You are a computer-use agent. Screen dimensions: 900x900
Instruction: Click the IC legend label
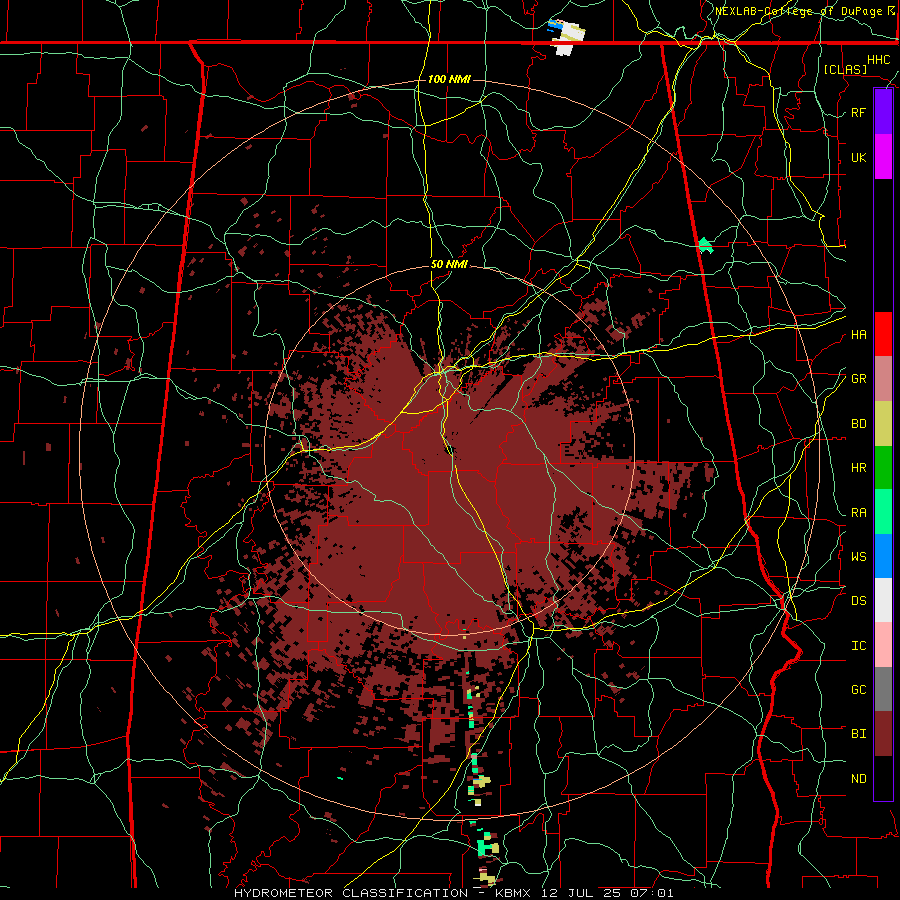point(858,646)
